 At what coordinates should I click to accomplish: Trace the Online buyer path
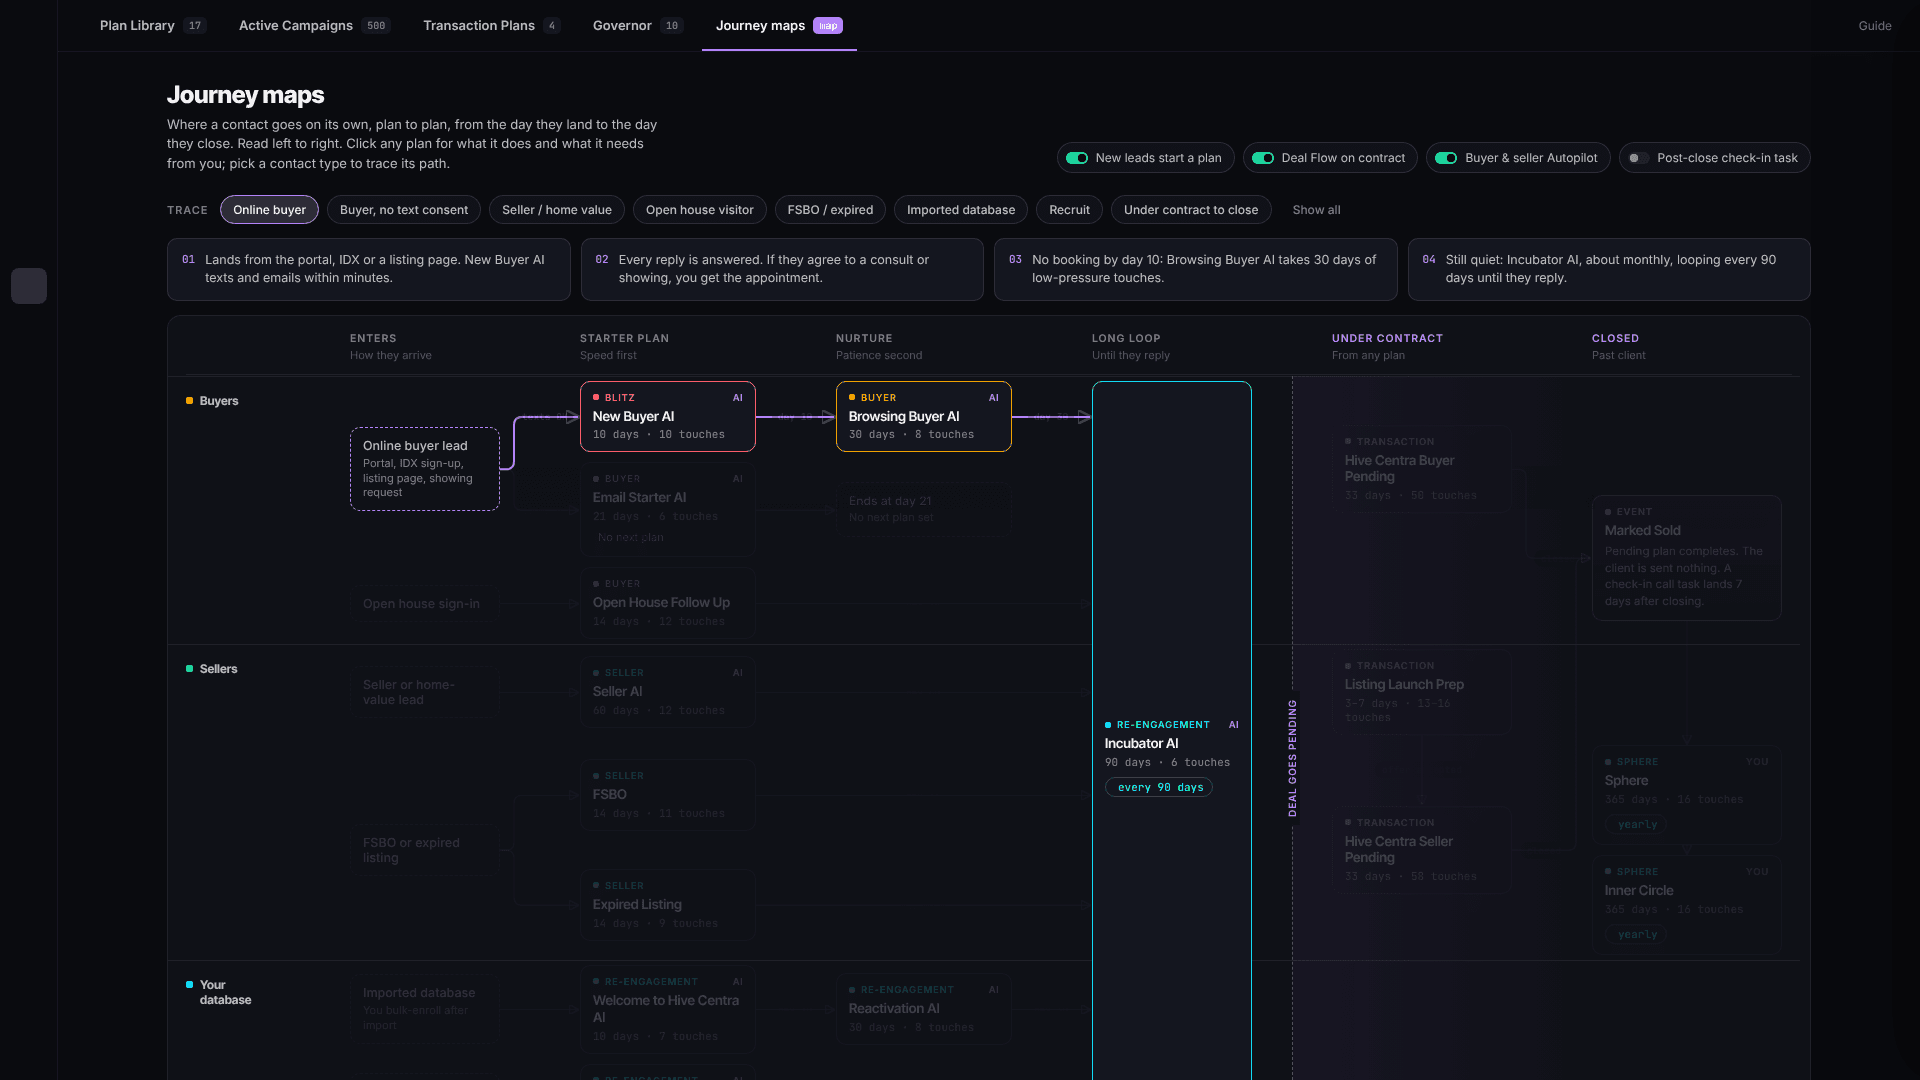click(x=269, y=210)
